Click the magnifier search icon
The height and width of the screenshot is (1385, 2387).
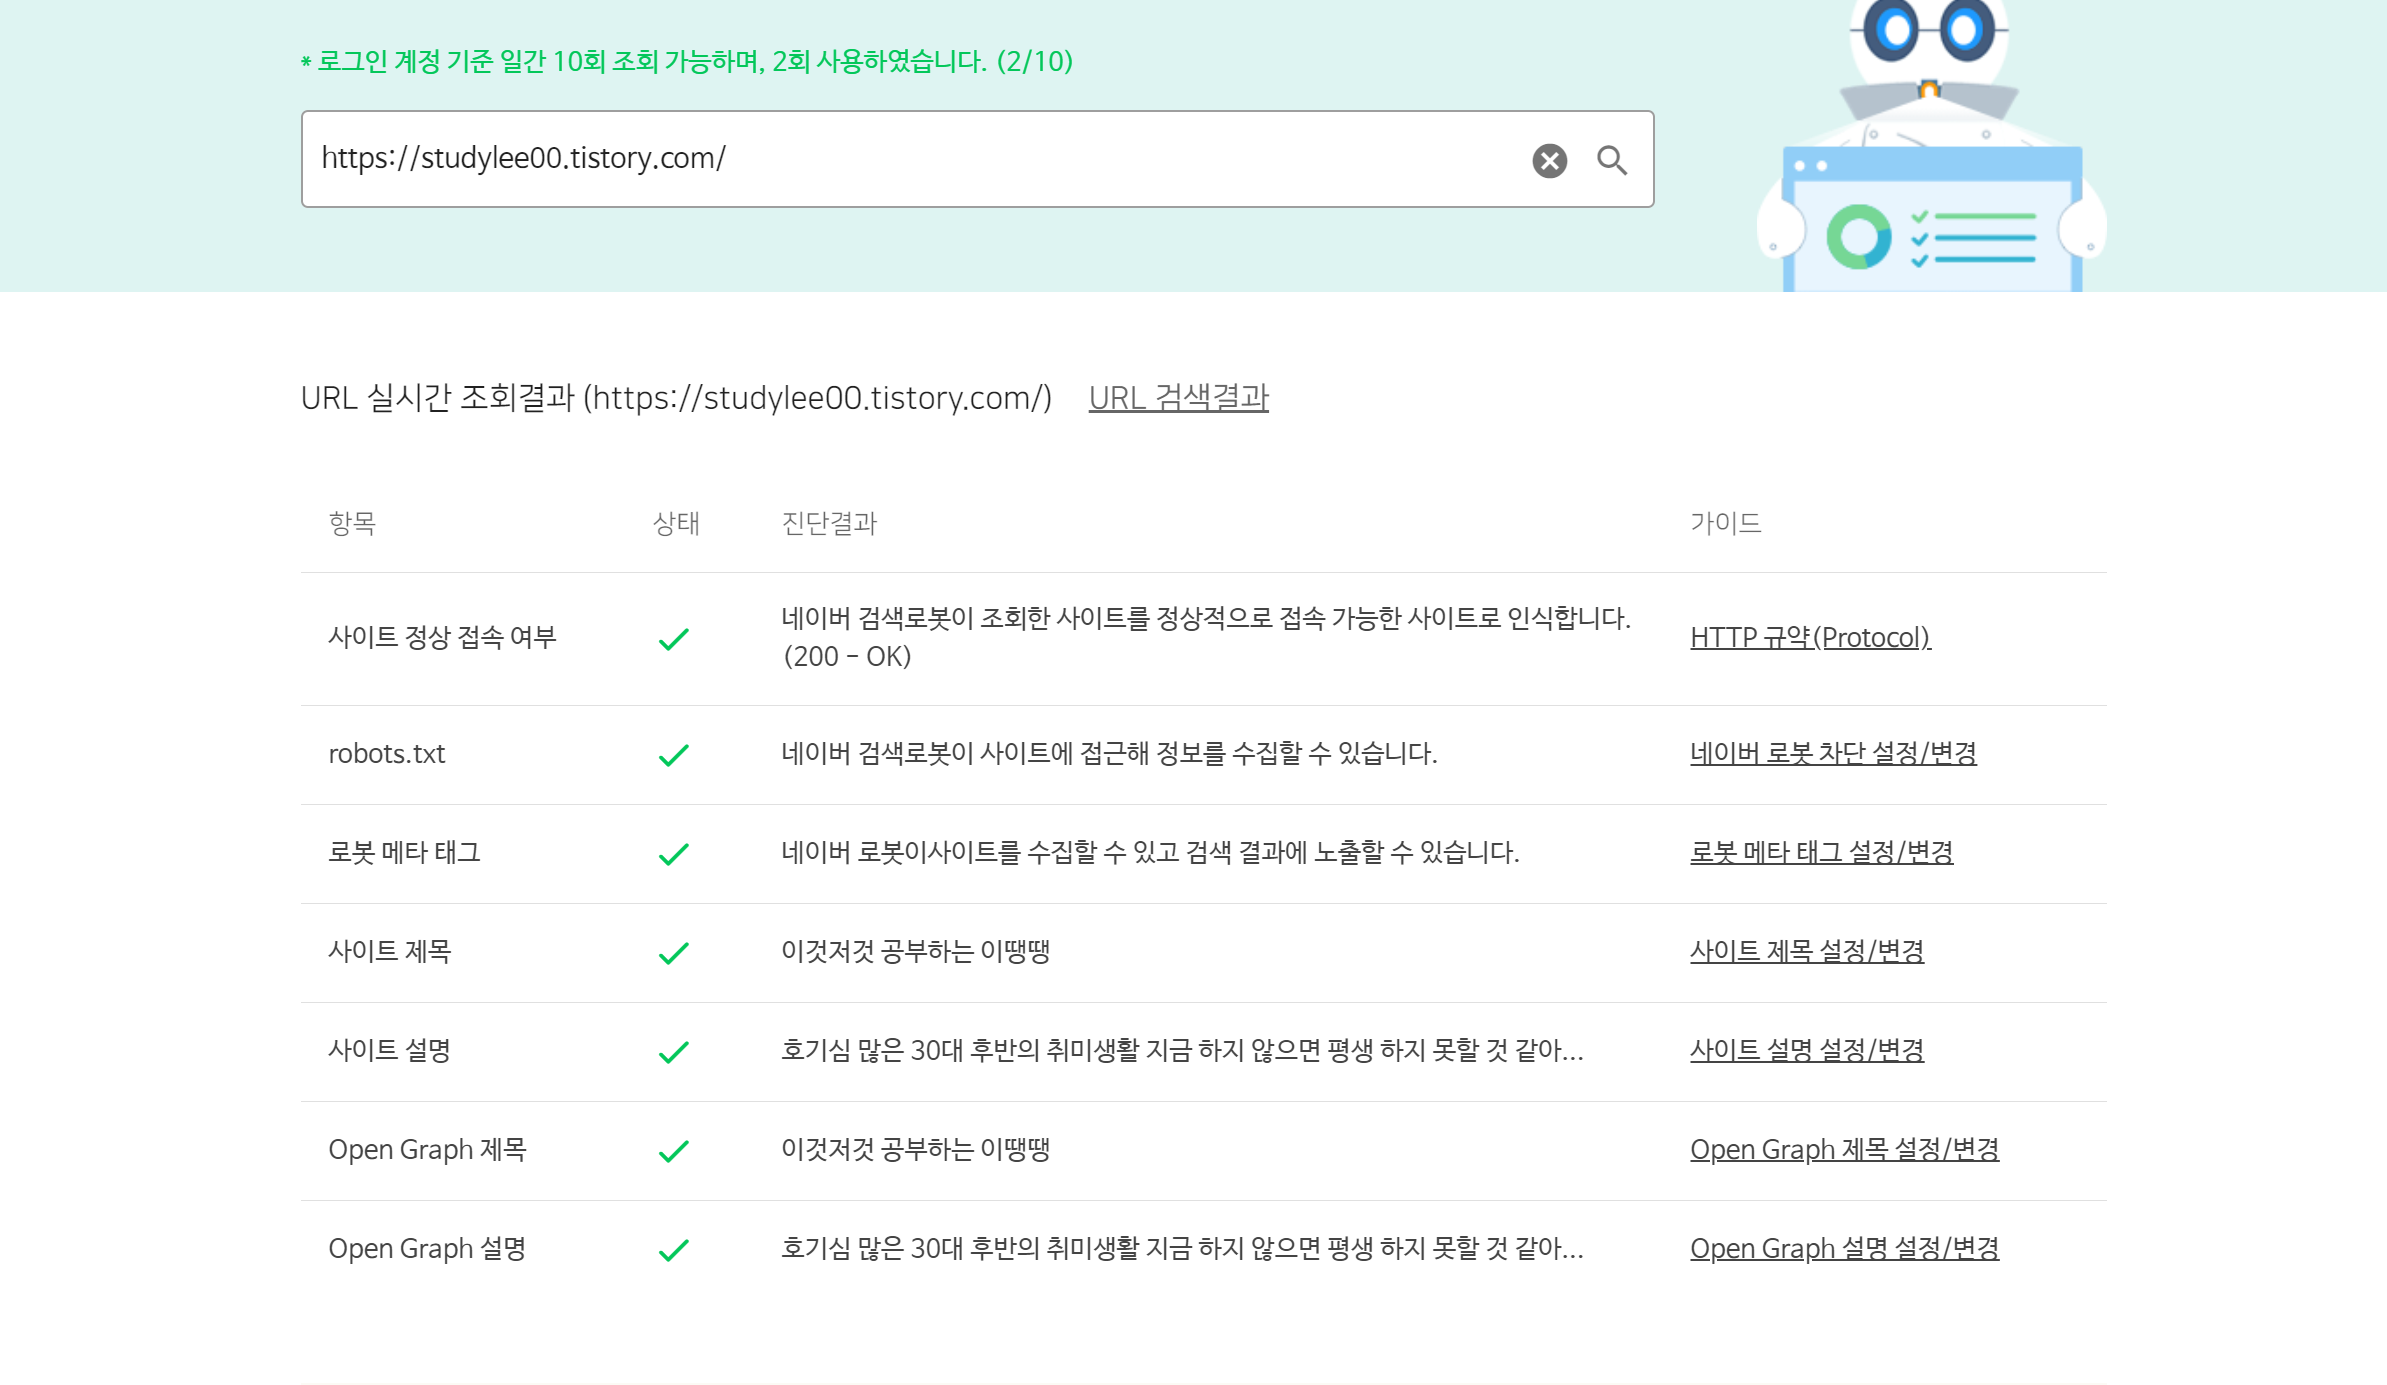click(1611, 160)
